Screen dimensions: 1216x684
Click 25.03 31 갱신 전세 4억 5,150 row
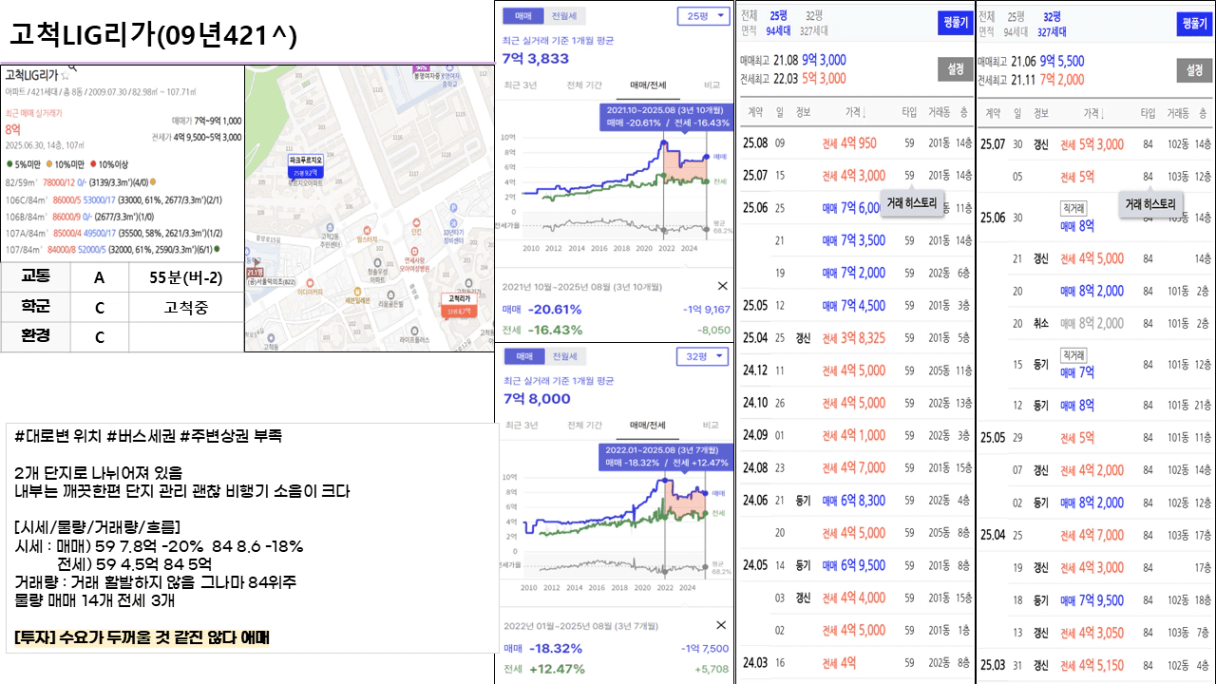click(1095, 664)
